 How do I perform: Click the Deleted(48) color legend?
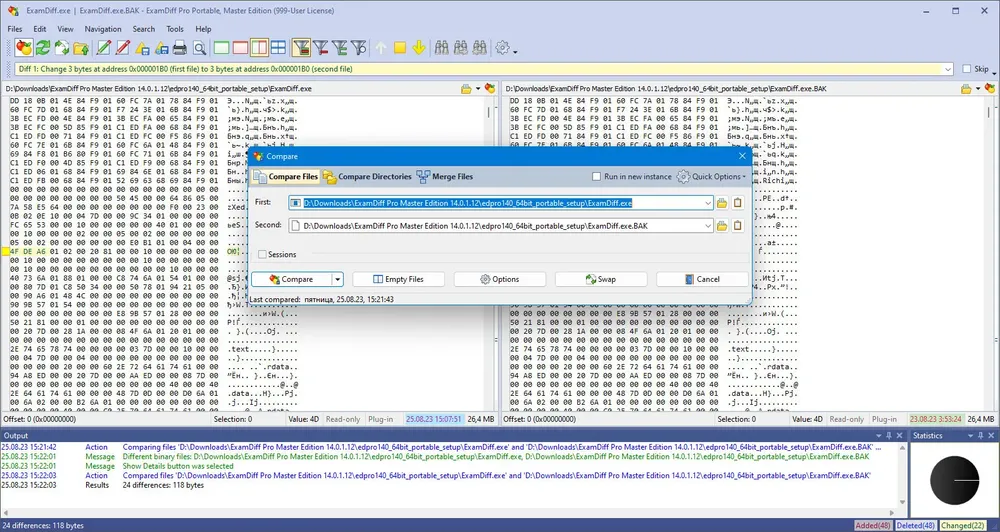915,526
